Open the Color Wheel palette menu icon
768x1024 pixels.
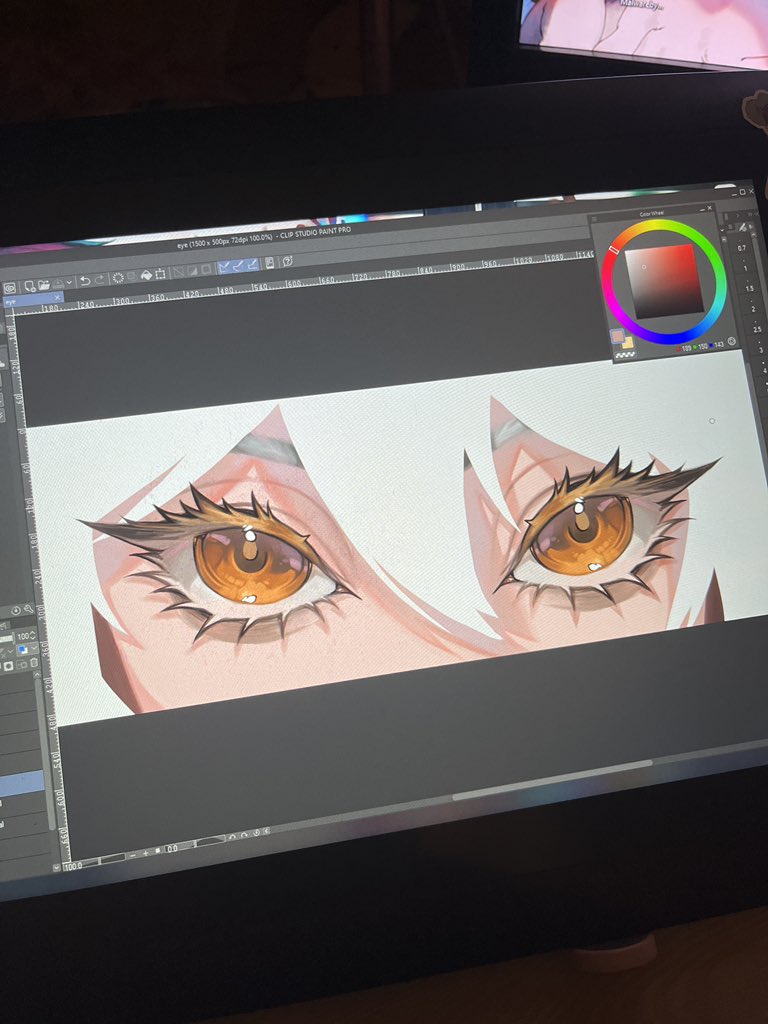(594, 219)
